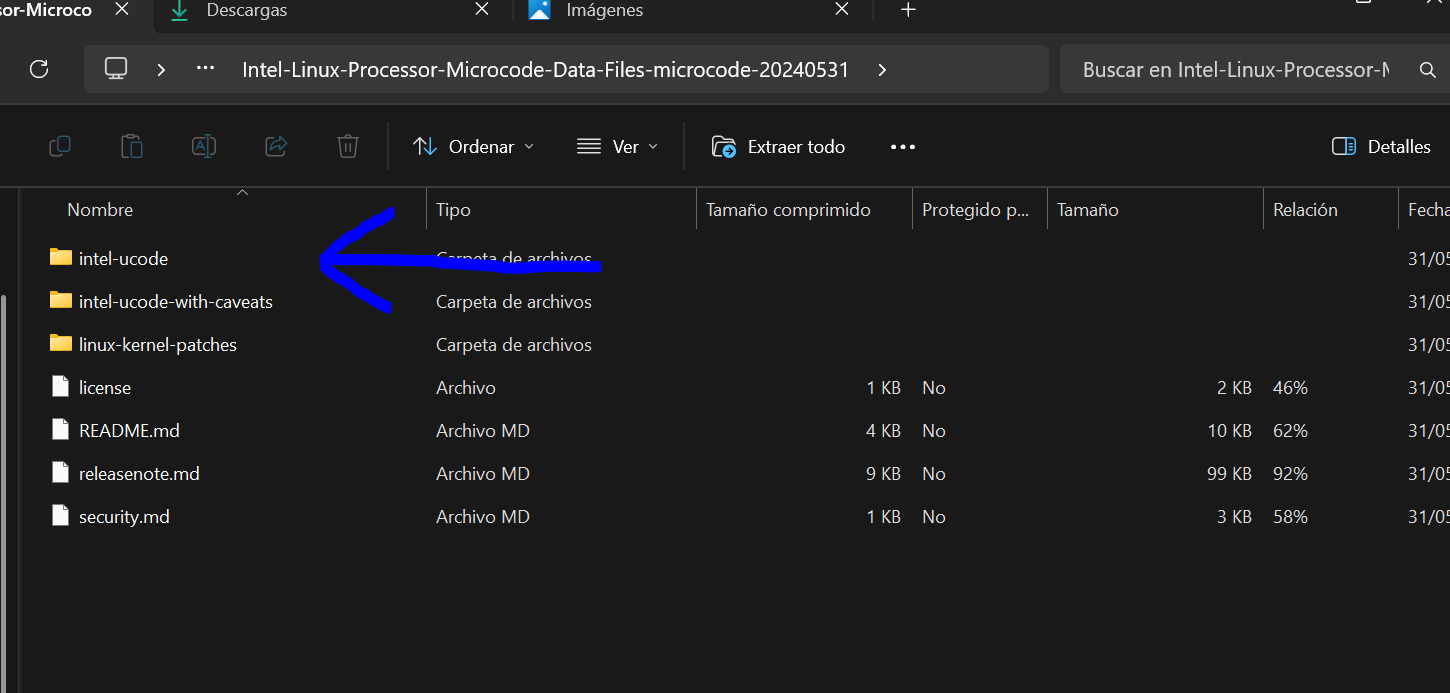
Task: Click the Buscar search input field
Action: pos(1235,70)
